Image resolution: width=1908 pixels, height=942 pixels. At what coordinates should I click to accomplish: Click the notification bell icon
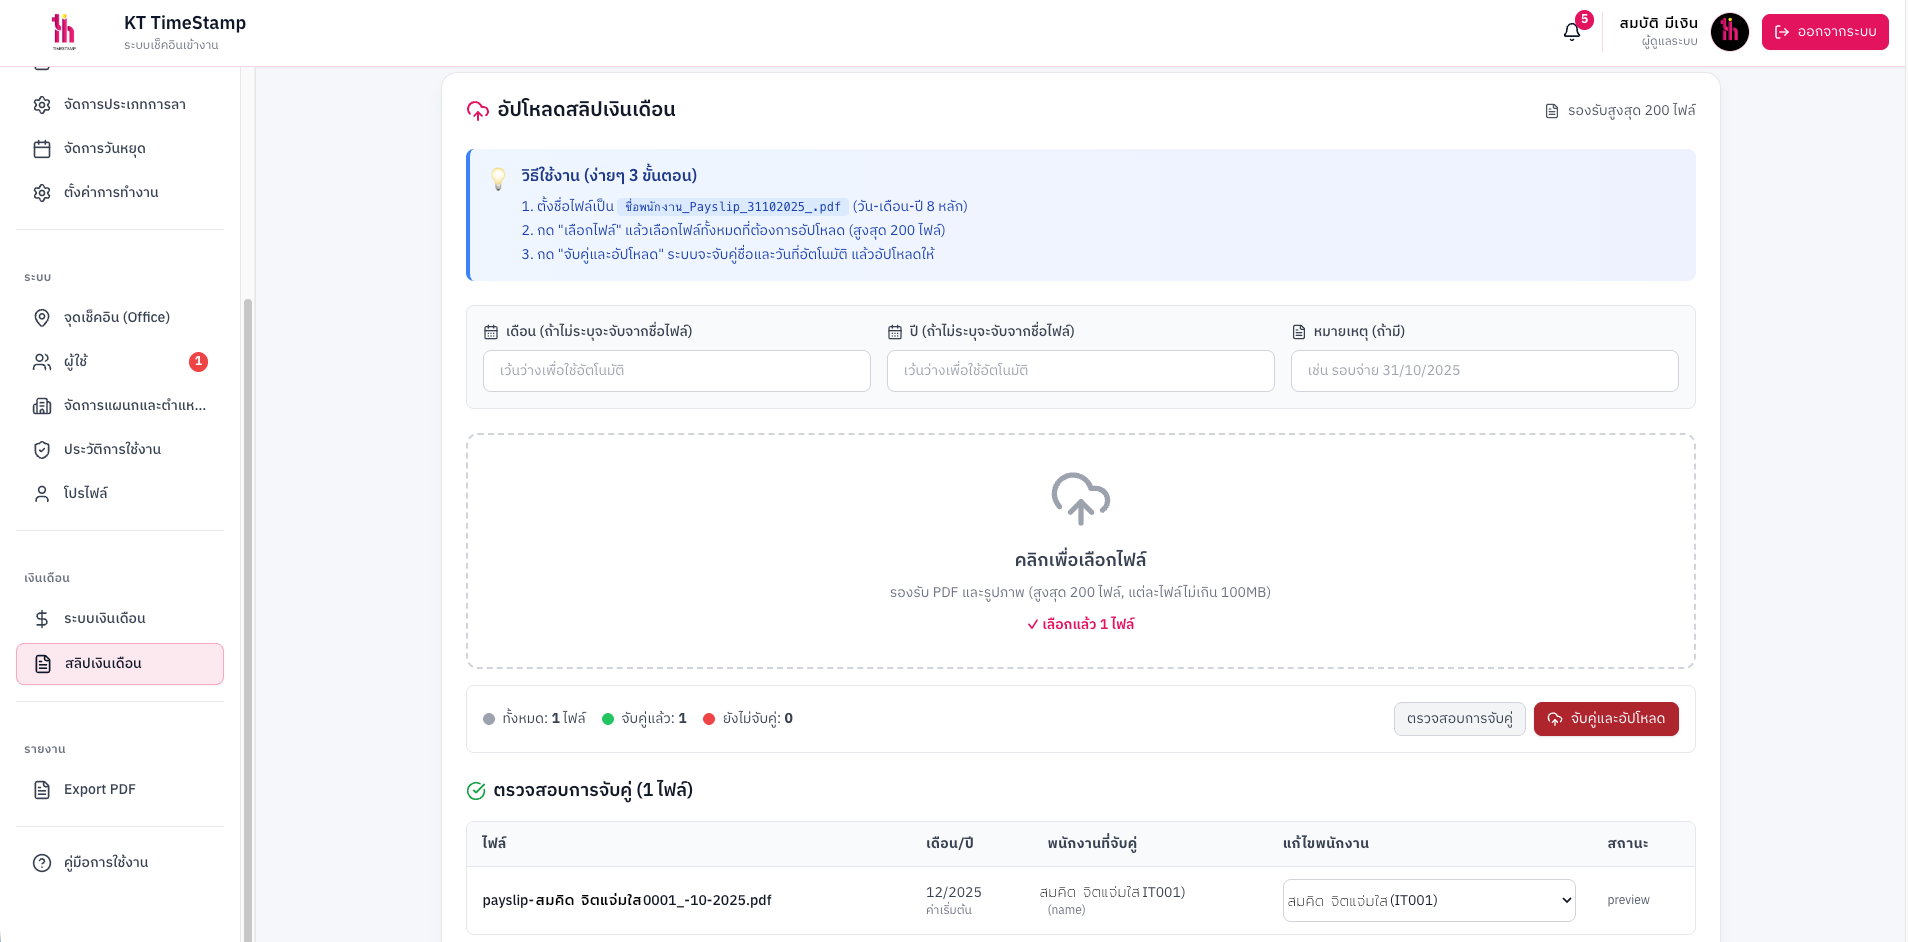1572,32
